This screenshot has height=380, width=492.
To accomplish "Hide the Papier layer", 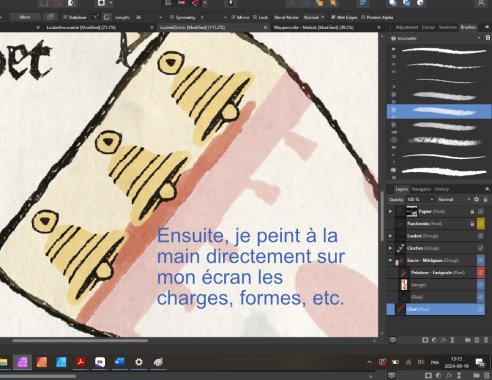I will (481, 211).
